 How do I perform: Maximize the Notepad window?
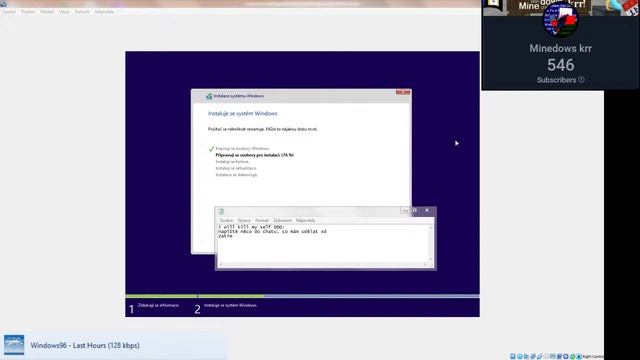click(x=415, y=210)
